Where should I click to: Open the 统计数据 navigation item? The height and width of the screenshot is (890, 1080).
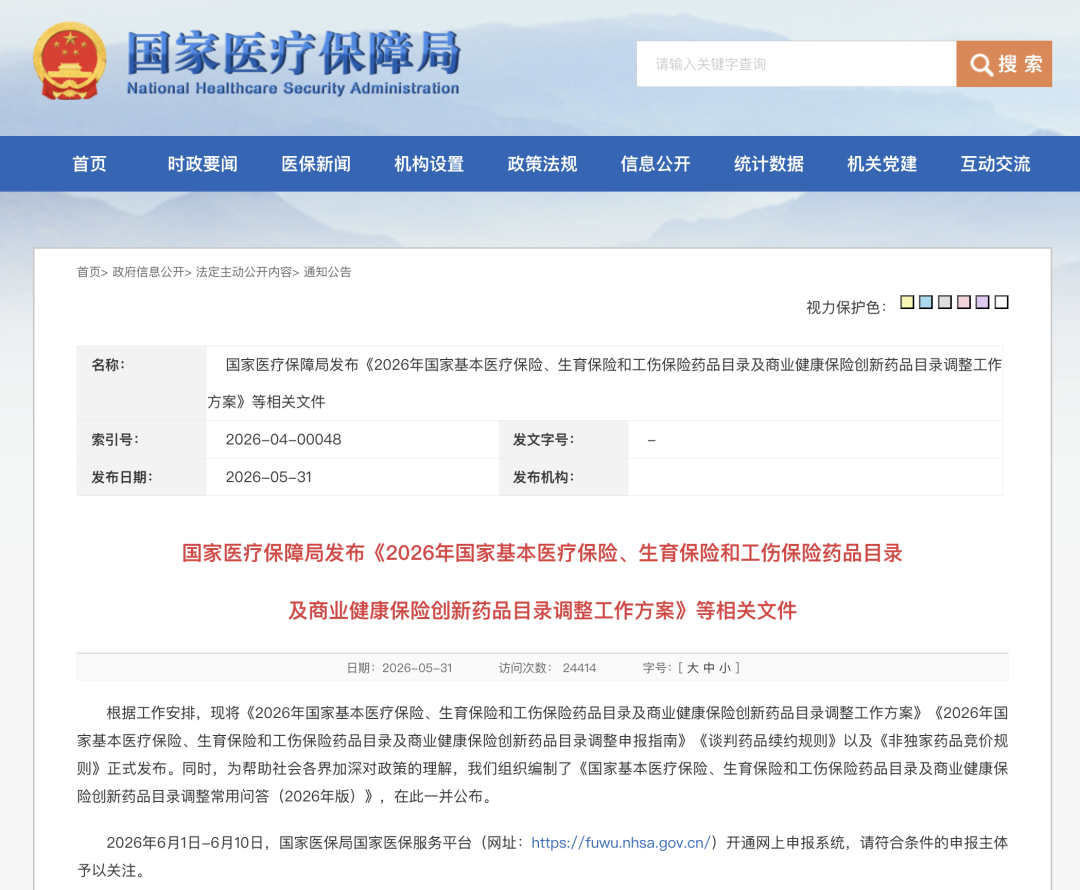[x=769, y=164]
